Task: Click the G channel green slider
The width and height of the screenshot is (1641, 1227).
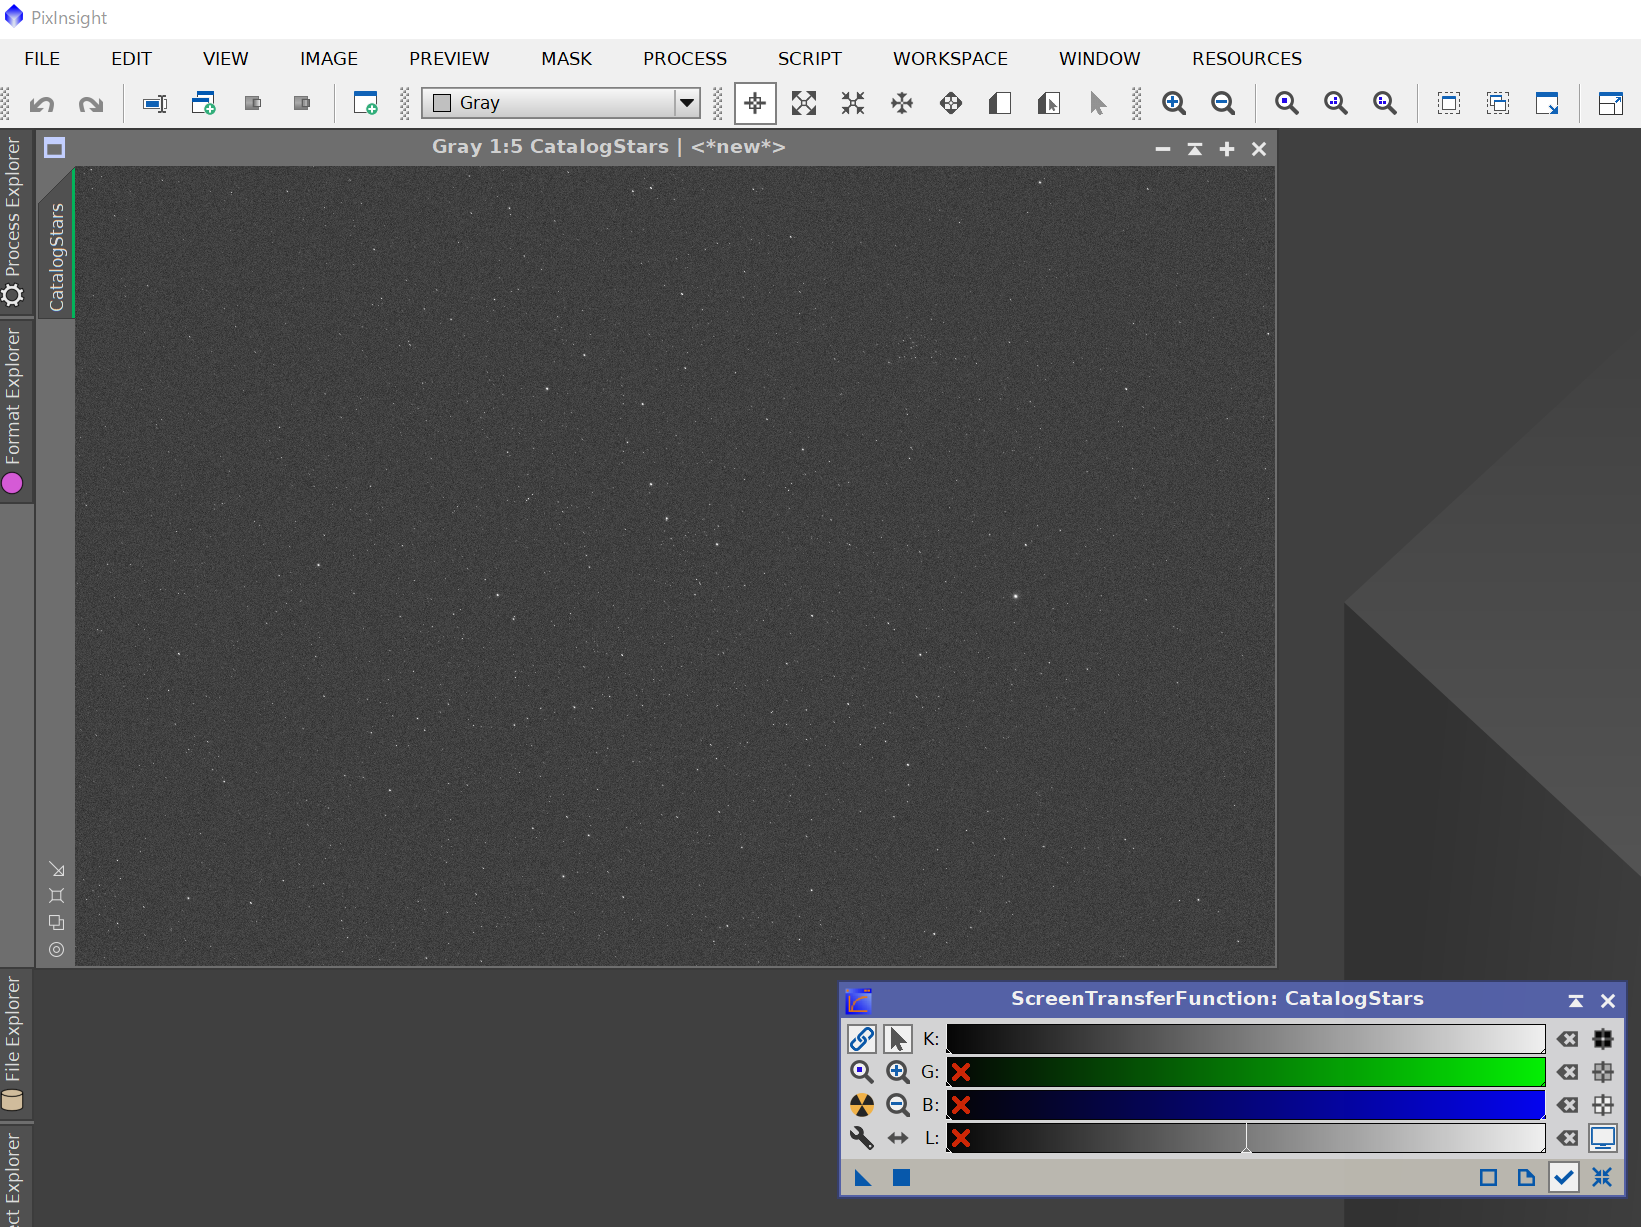Action: pos(1246,1072)
